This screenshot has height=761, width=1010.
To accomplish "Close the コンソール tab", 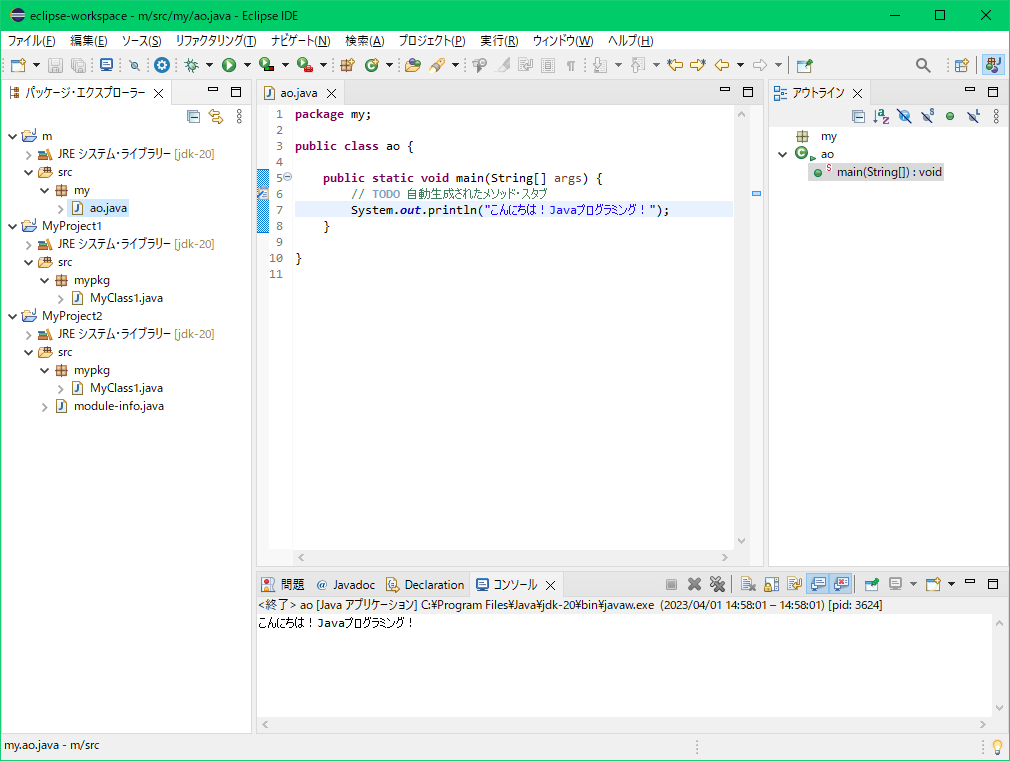I will point(551,585).
